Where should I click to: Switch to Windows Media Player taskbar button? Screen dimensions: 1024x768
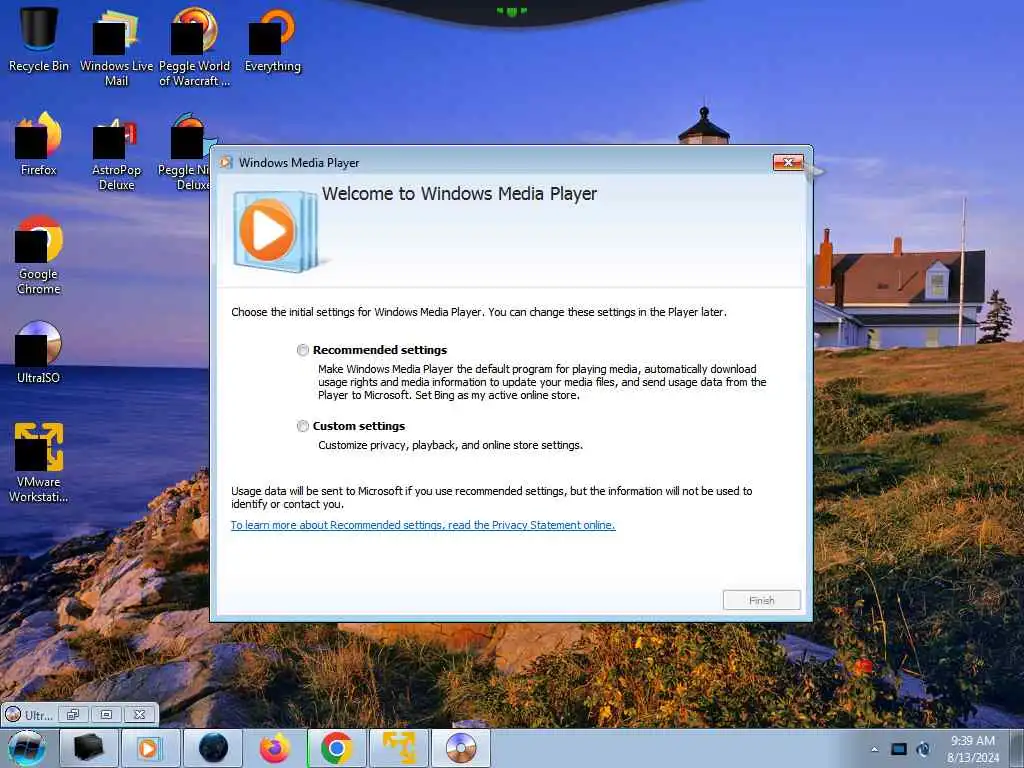point(150,748)
